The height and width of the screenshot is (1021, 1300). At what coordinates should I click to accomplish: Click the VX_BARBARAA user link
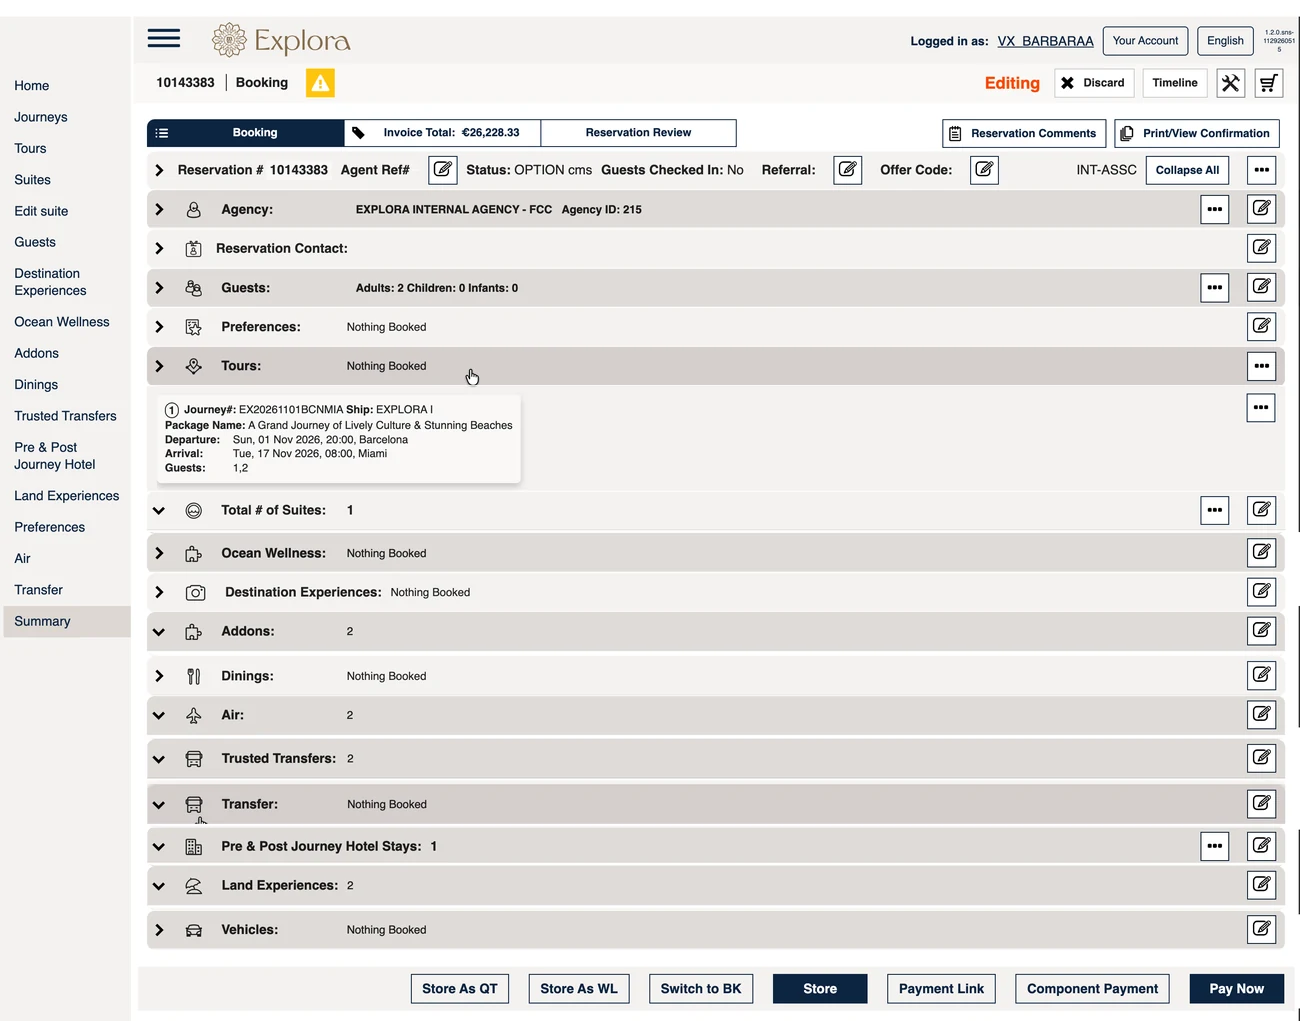tap(1045, 41)
